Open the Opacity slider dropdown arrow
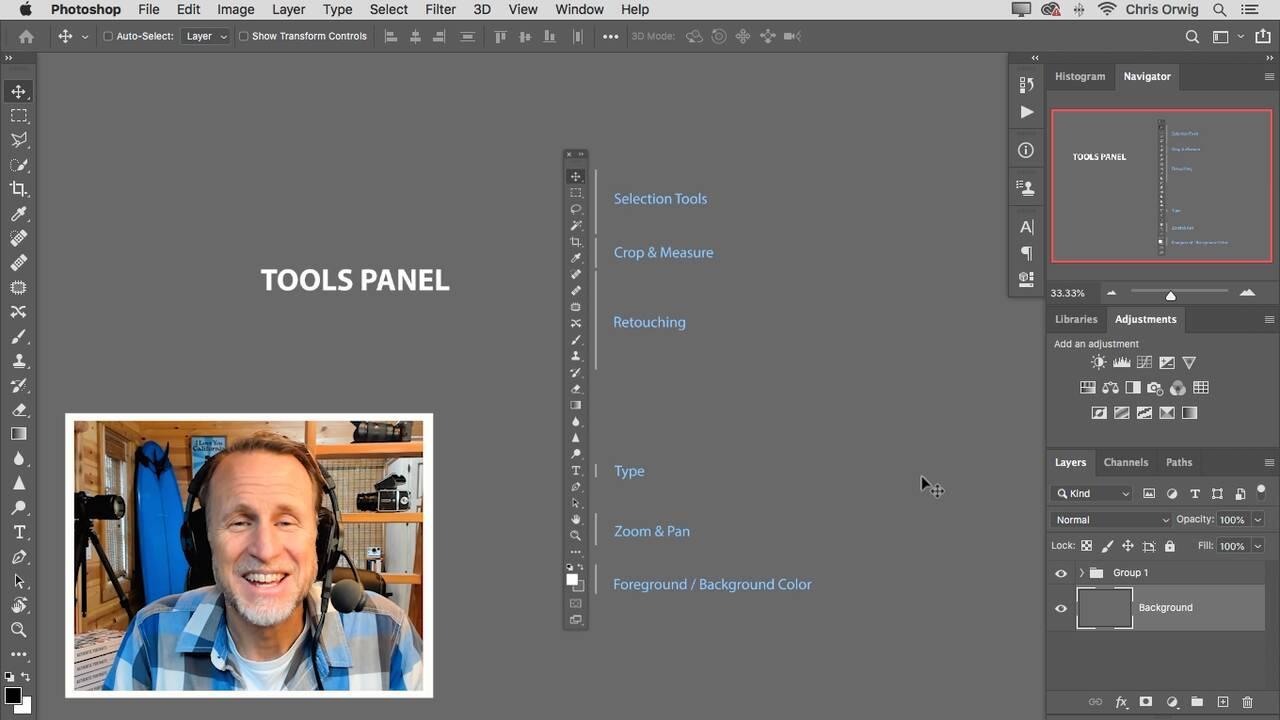 point(1258,520)
